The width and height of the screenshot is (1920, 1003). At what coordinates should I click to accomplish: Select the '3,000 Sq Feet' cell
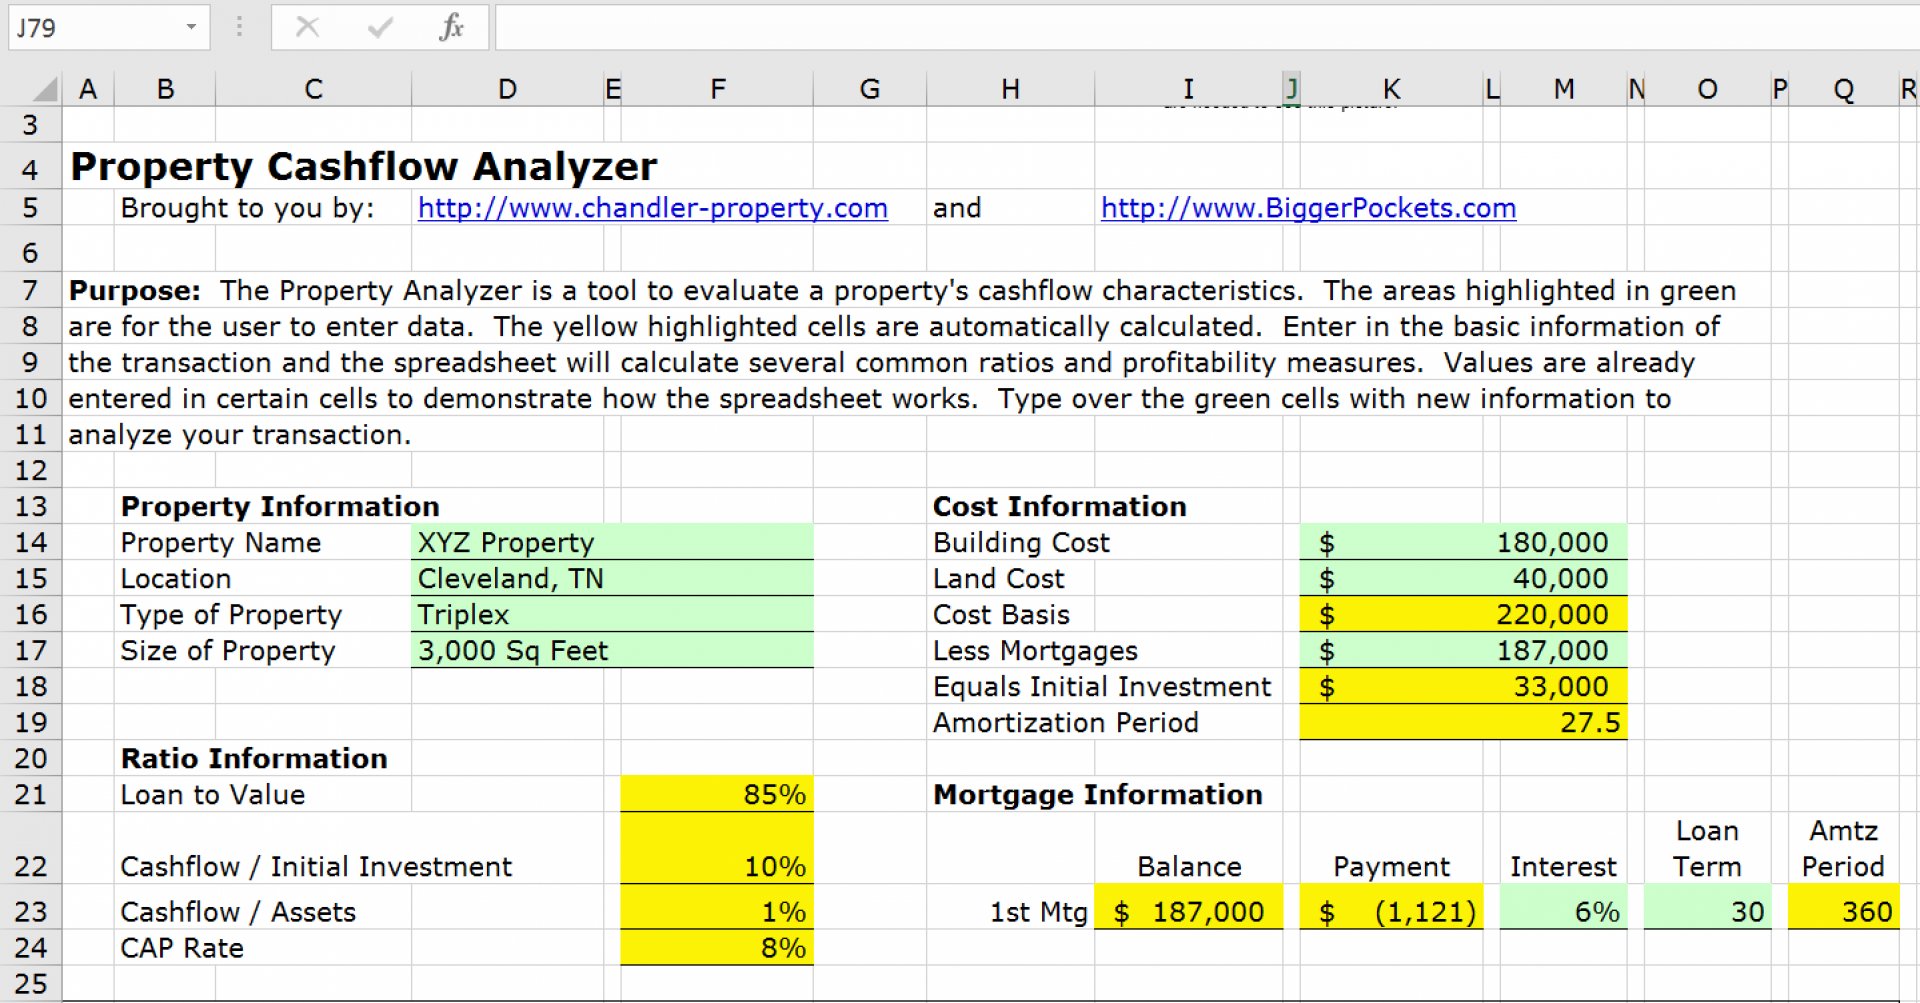pos(612,650)
